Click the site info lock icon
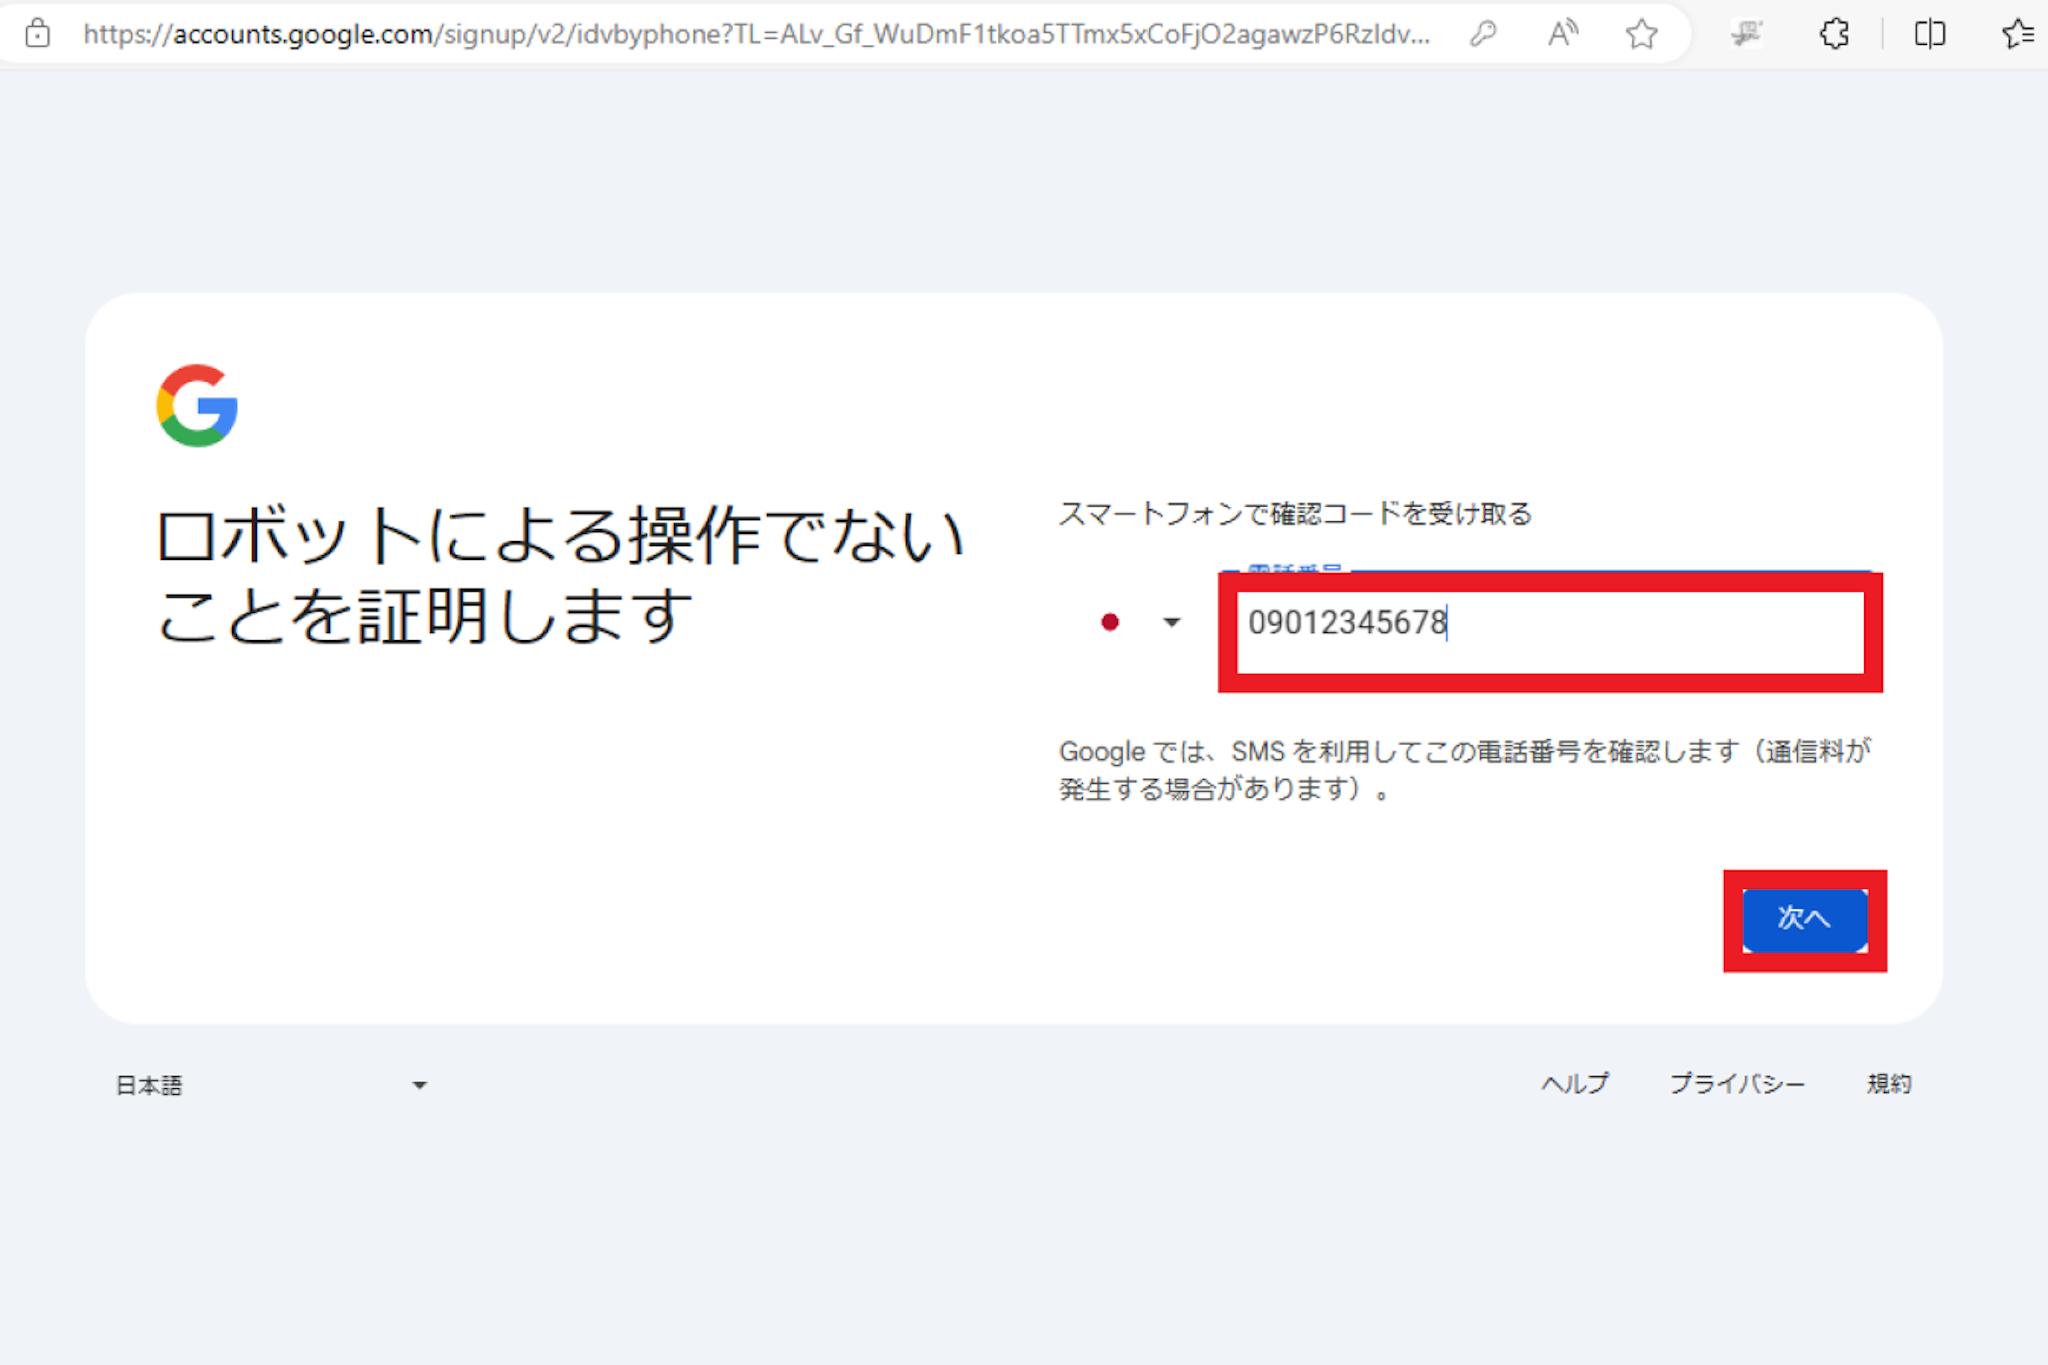This screenshot has height=1365, width=2048. 37,33
